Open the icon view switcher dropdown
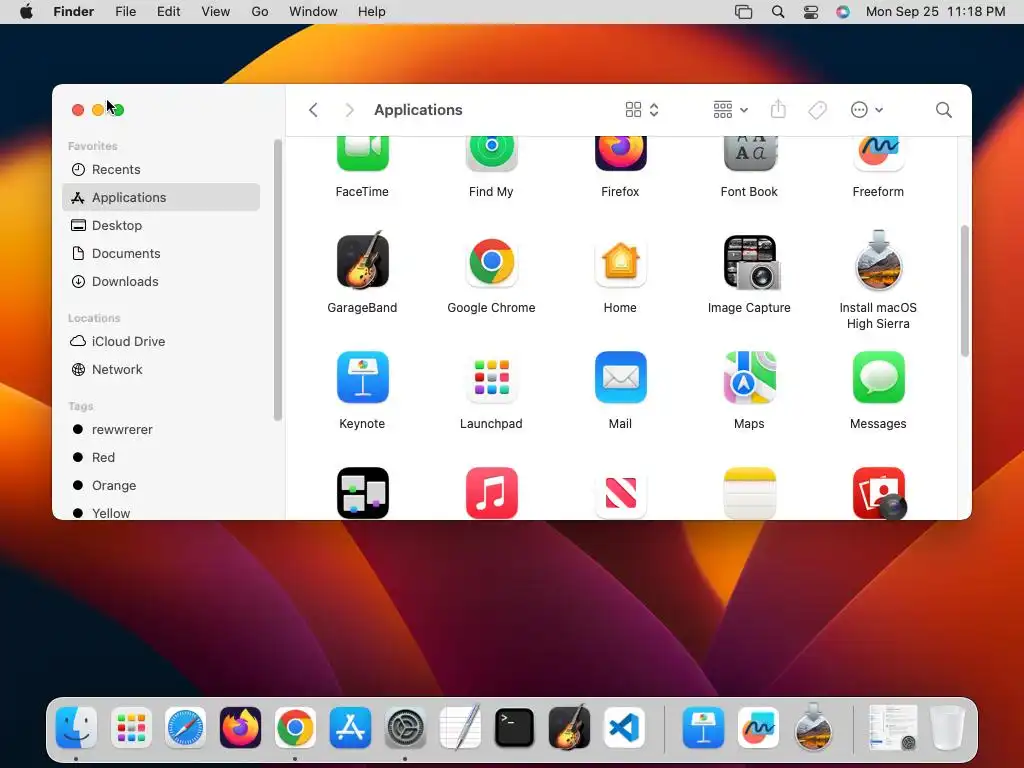Viewport: 1024px width, 768px height. pos(642,110)
